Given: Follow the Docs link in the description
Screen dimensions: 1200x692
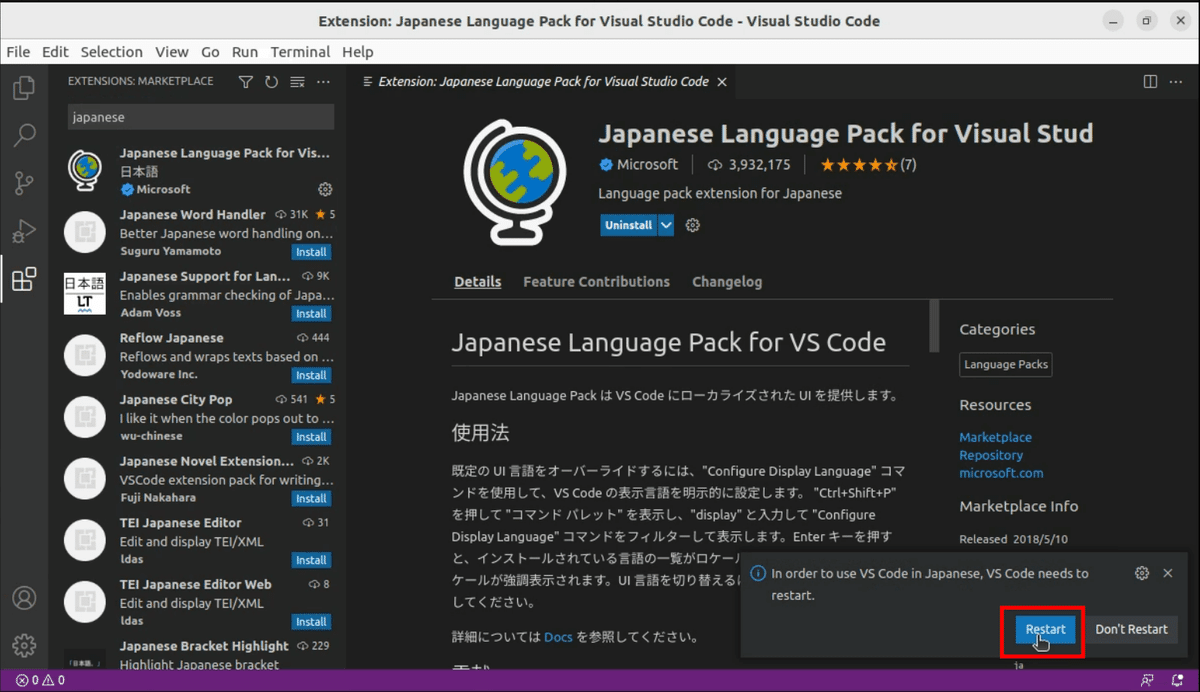Looking at the screenshot, I should pos(558,637).
